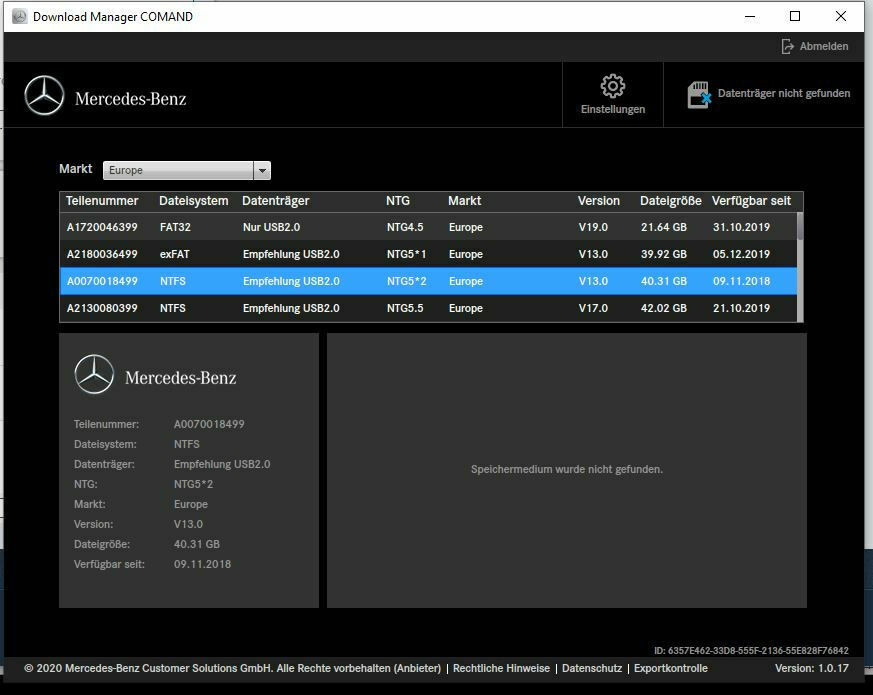873x695 pixels.
Task: Click the Speichermedium wurde nicht gefunden message
Action: coord(567,469)
